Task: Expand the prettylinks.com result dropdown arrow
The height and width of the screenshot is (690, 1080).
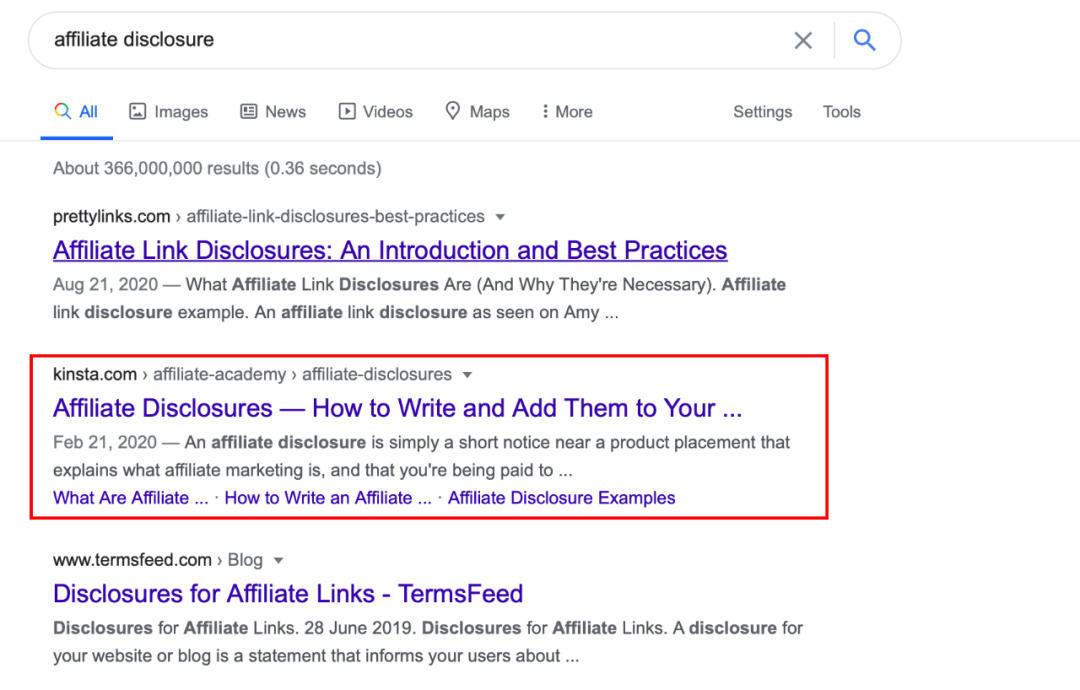Action: 501,217
